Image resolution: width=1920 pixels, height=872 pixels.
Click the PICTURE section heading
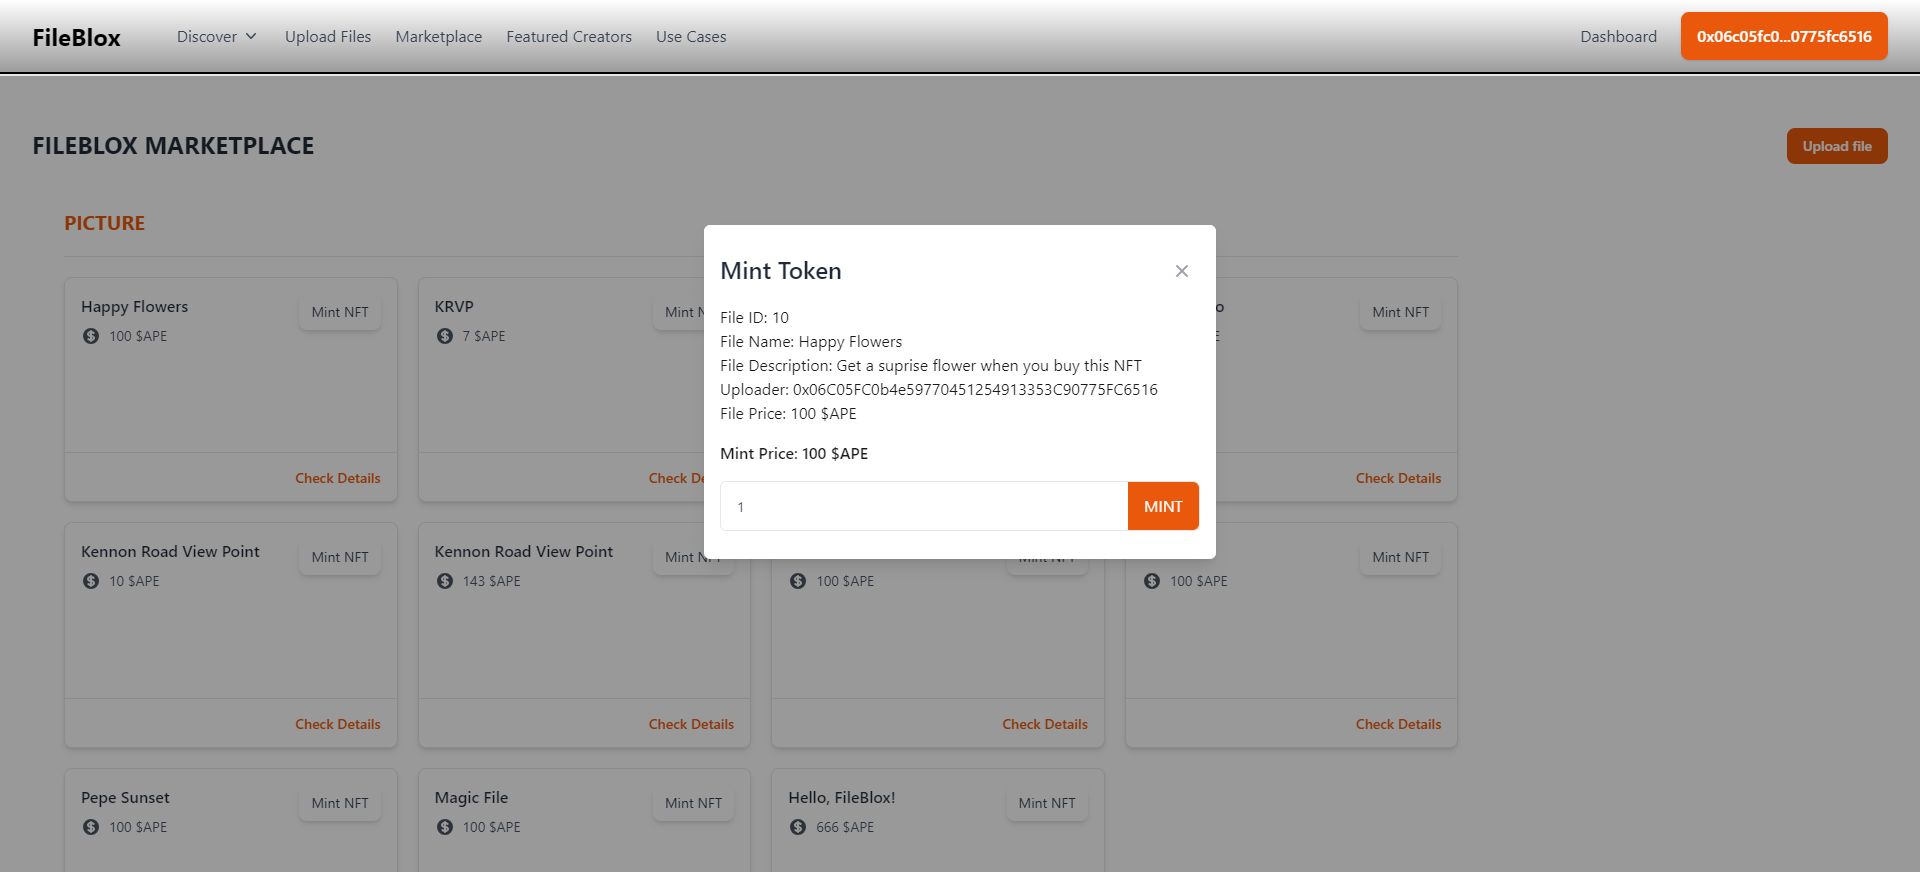(105, 223)
